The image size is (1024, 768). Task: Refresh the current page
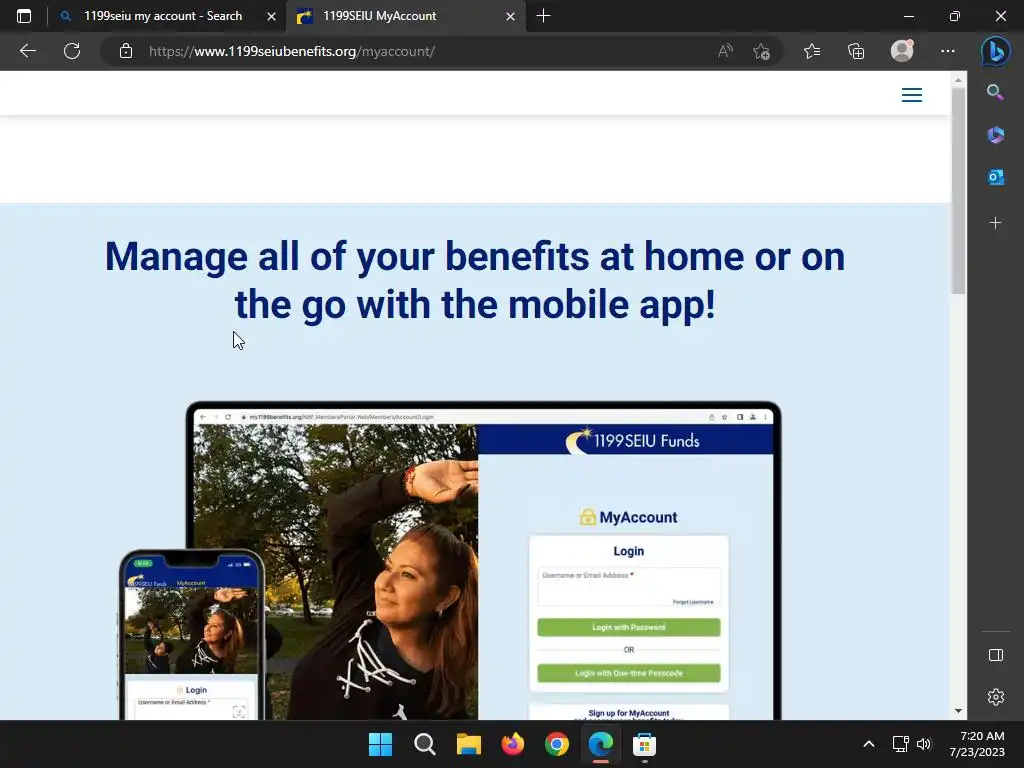point(72,51)
